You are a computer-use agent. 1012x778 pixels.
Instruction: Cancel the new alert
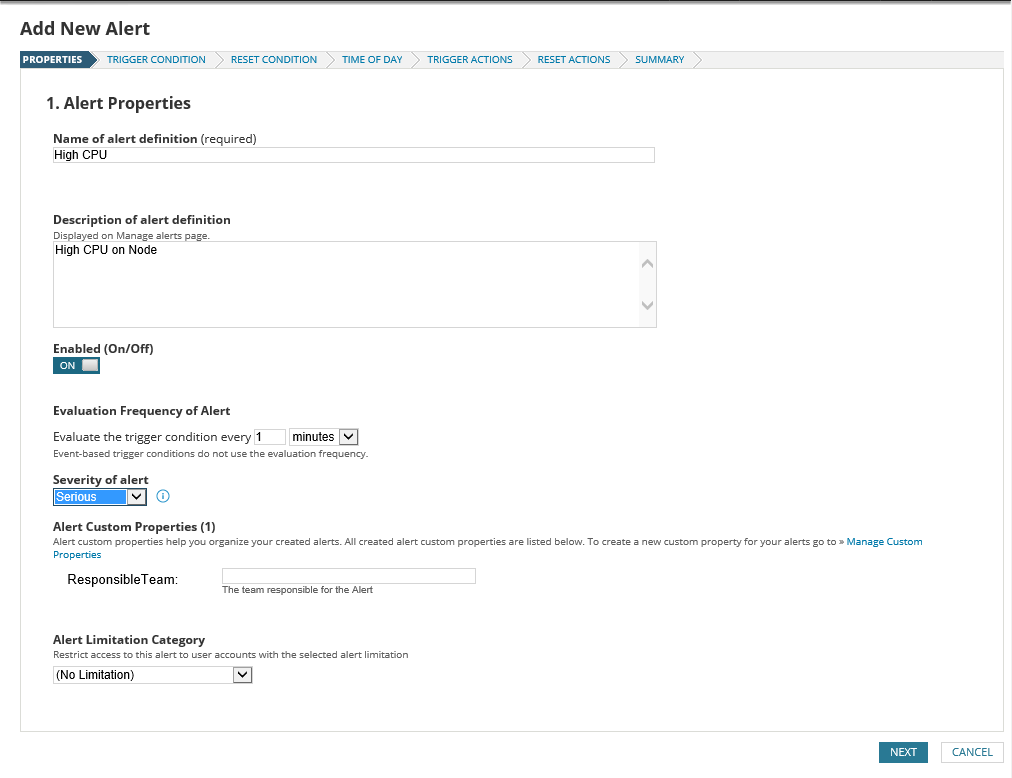[971, 752]
